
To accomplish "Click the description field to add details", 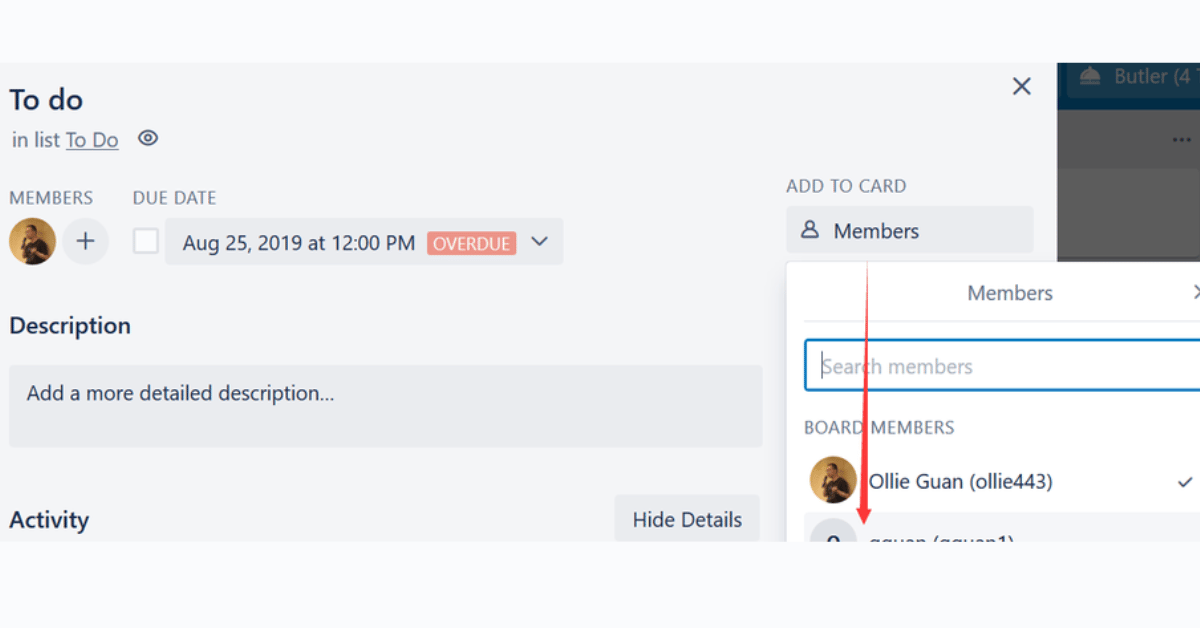I will pyautogui.click(x=385, y=406).
